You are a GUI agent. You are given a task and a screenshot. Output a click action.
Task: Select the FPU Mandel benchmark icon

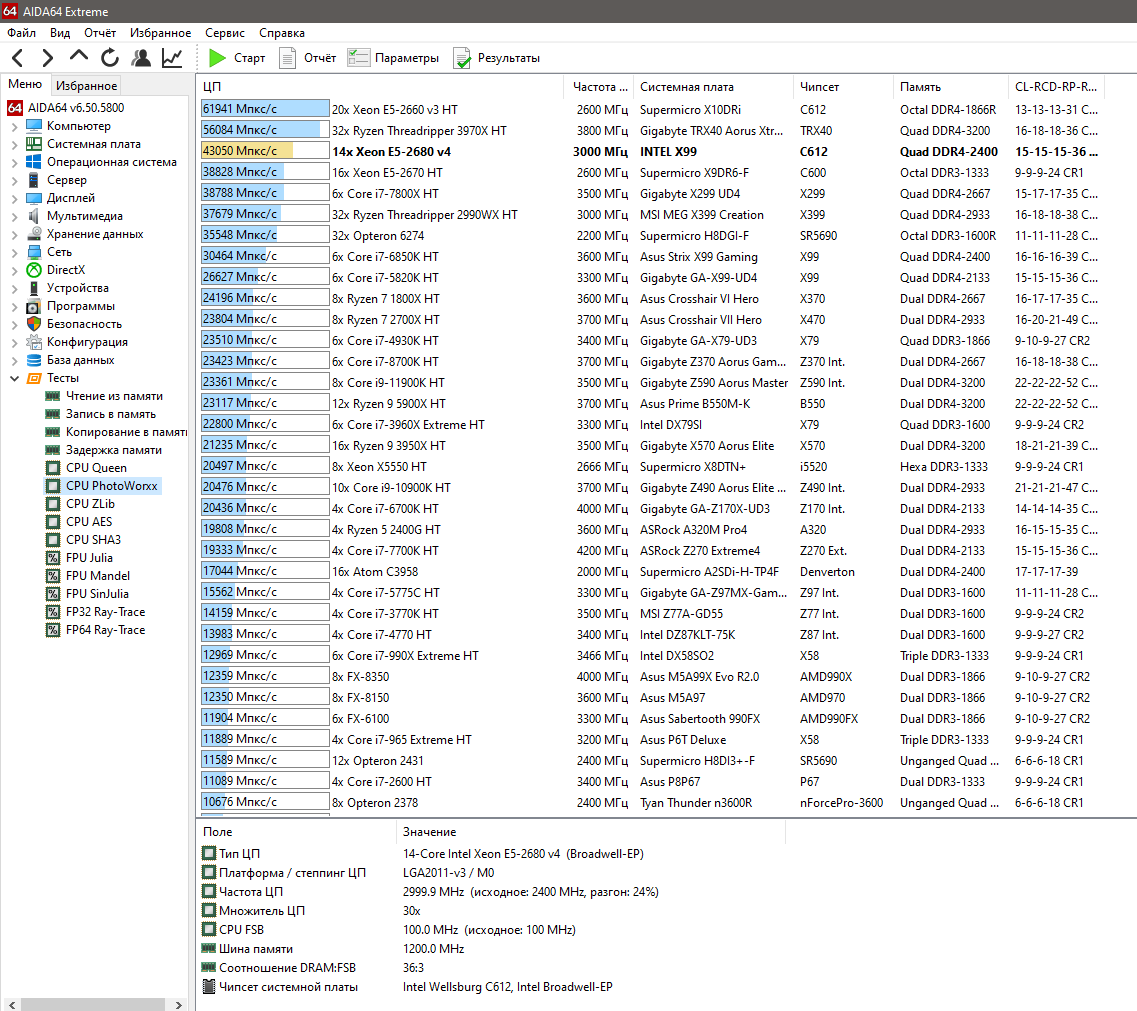point(53,576)
